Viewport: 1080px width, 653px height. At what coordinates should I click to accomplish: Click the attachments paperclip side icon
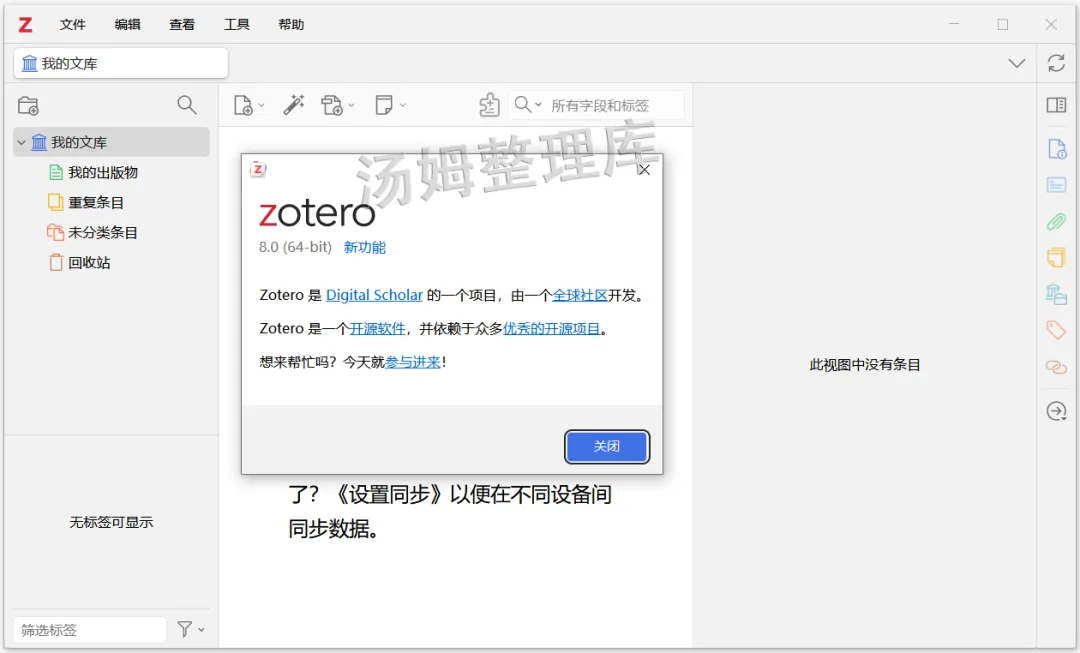[x=1057, y=221]
